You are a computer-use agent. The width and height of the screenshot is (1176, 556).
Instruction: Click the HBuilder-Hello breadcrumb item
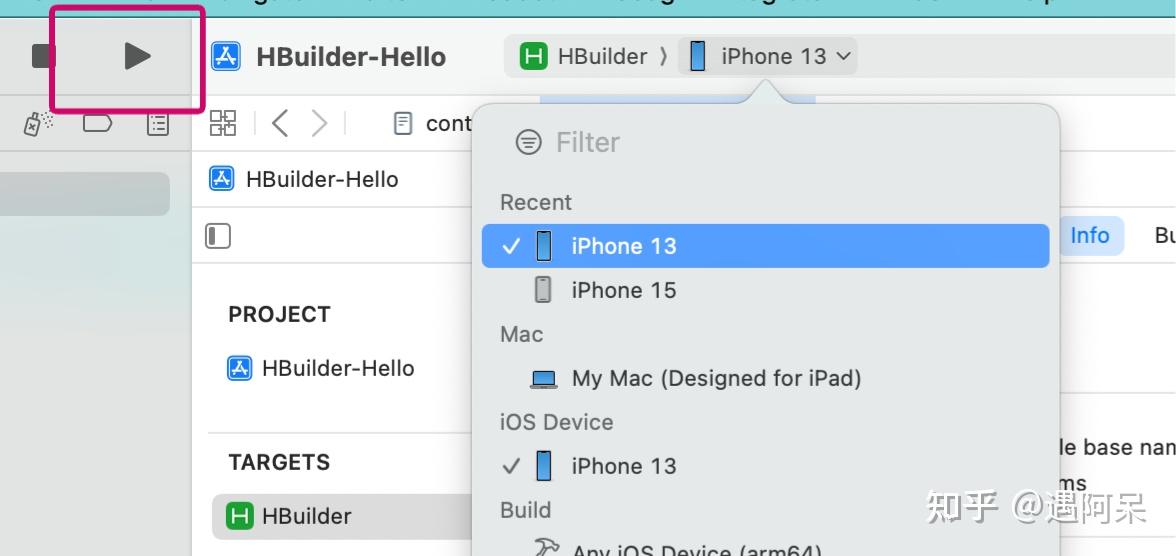[321, 179]
